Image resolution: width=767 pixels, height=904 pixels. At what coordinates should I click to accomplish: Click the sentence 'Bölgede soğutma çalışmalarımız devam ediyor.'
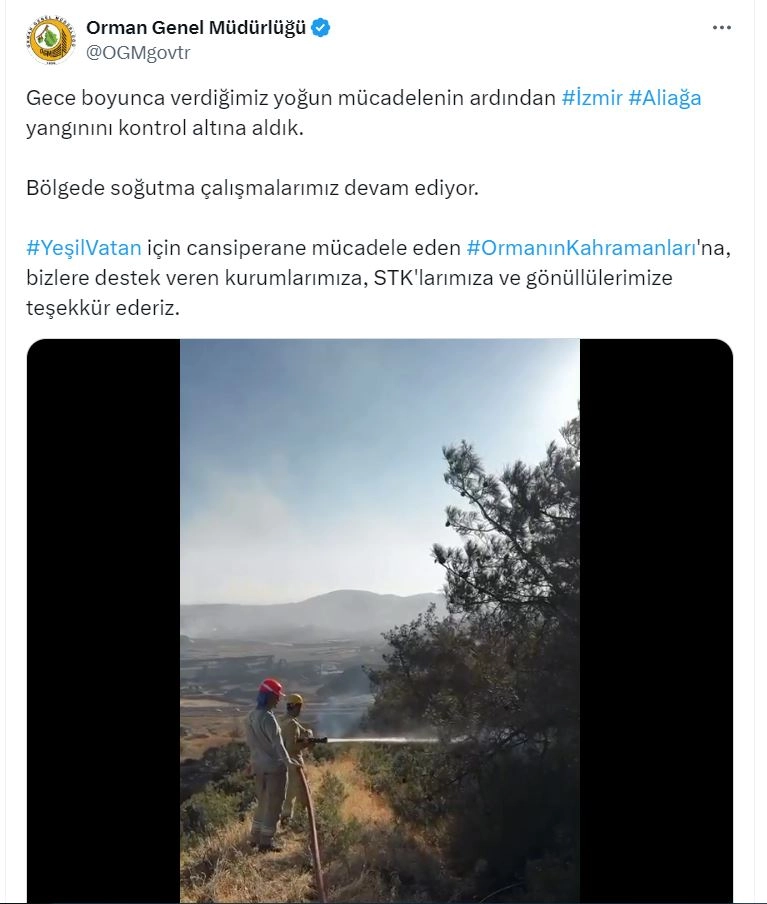(253, 188)
